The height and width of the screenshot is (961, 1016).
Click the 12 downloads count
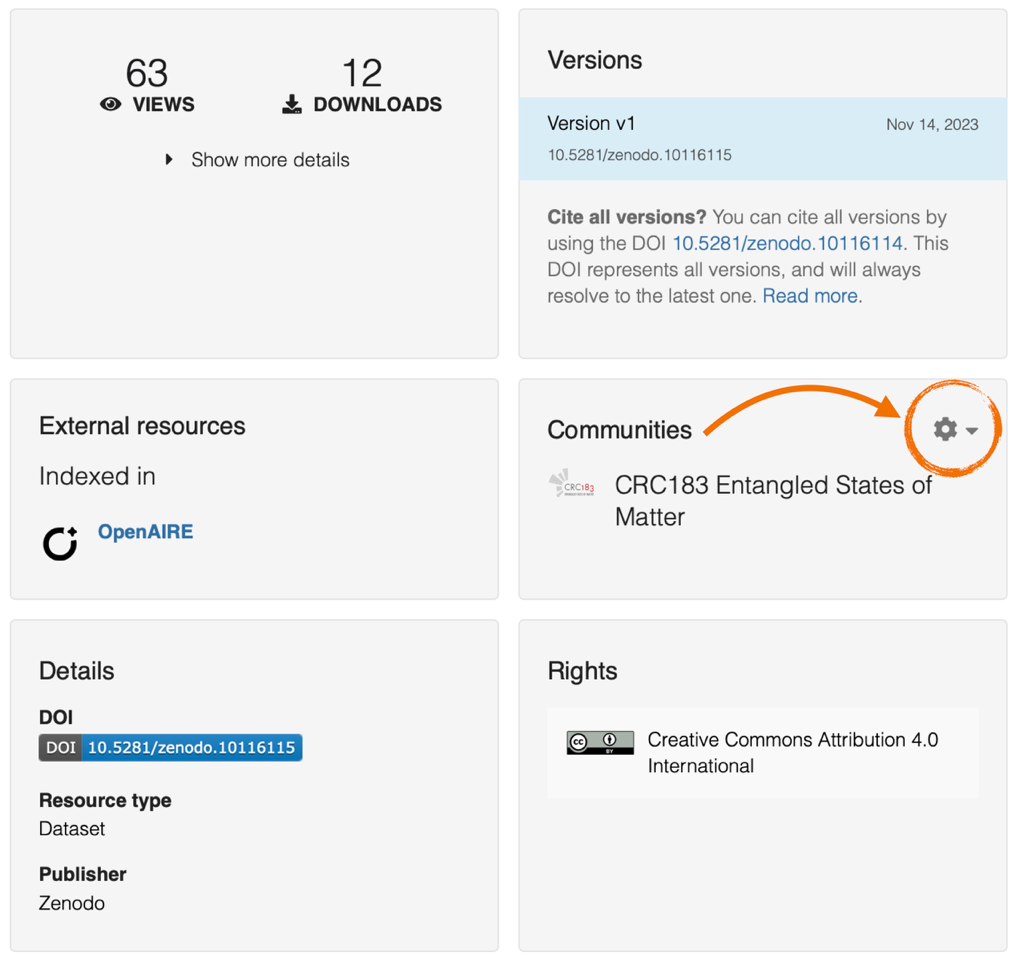(362, 73)
